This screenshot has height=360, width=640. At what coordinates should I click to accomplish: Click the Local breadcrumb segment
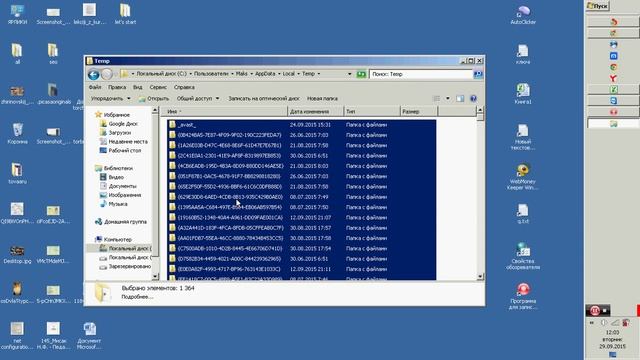(x=289, y=74)
